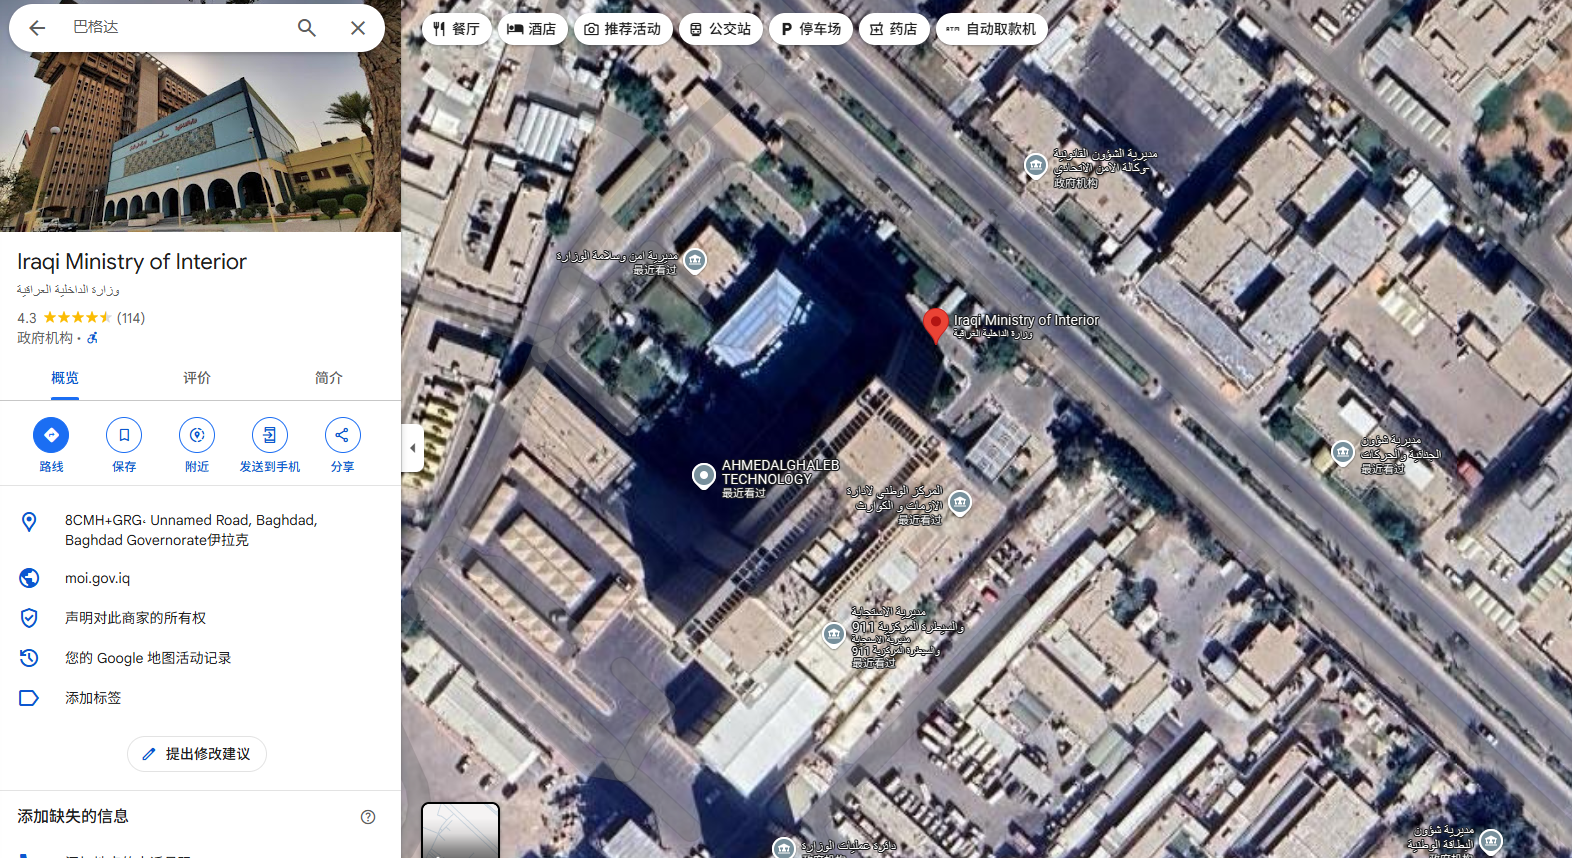Click the red Iraqi Ministry of Interior pin
The height and width of the screenshot is (858, 1572).
[935, 325]
